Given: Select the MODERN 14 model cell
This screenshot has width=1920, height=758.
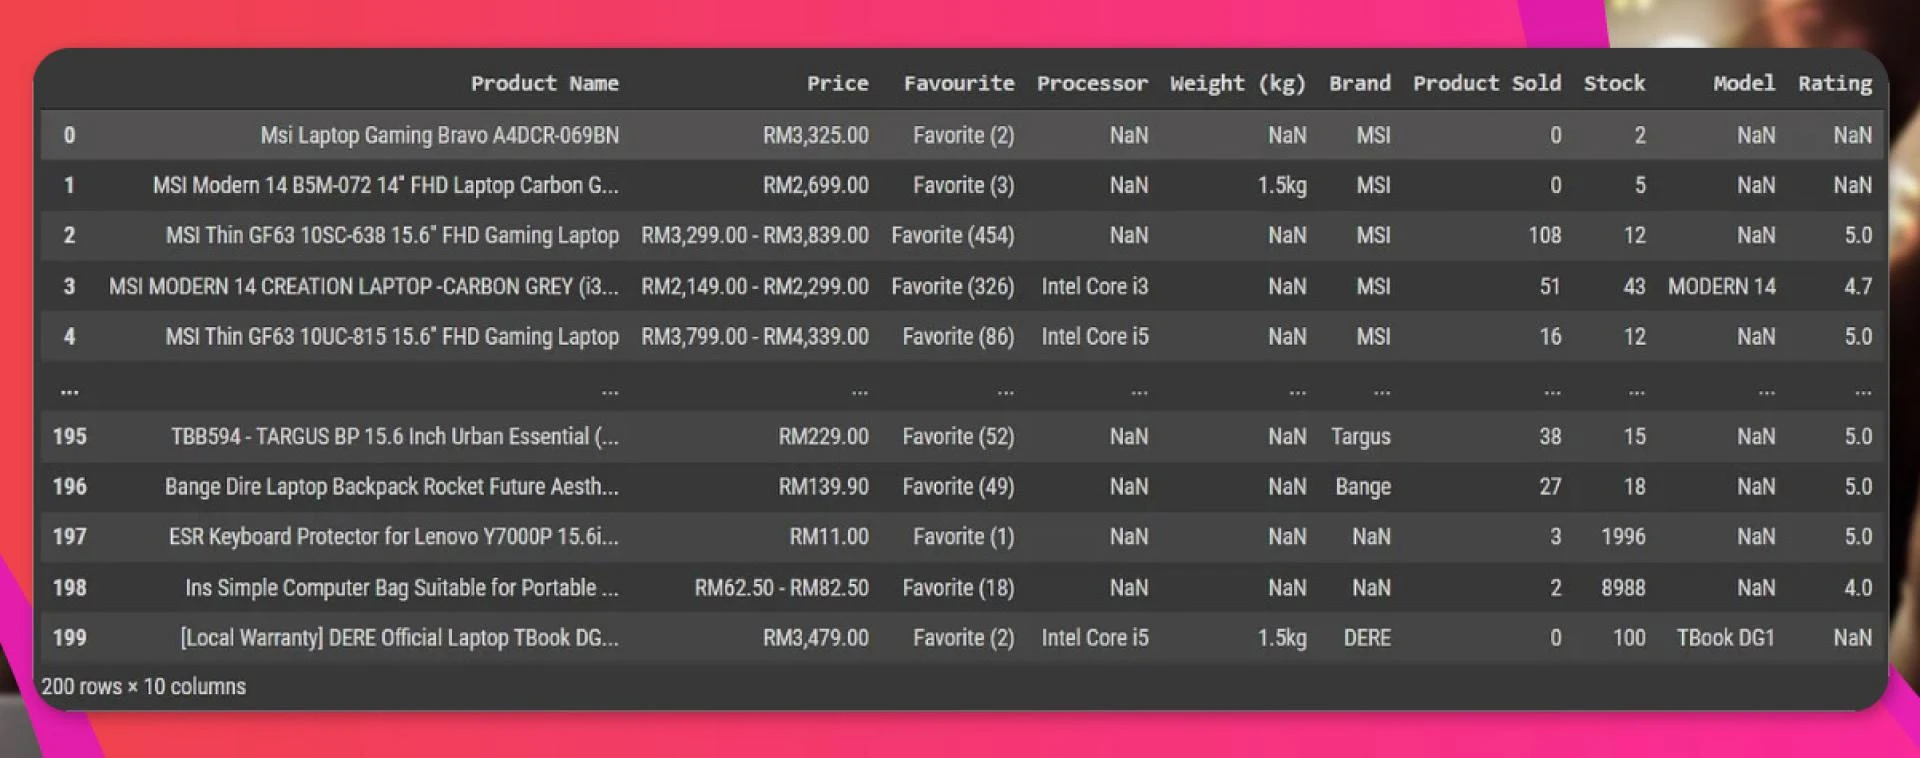Looking at the screenshot, I should (x=1721, y=286).
